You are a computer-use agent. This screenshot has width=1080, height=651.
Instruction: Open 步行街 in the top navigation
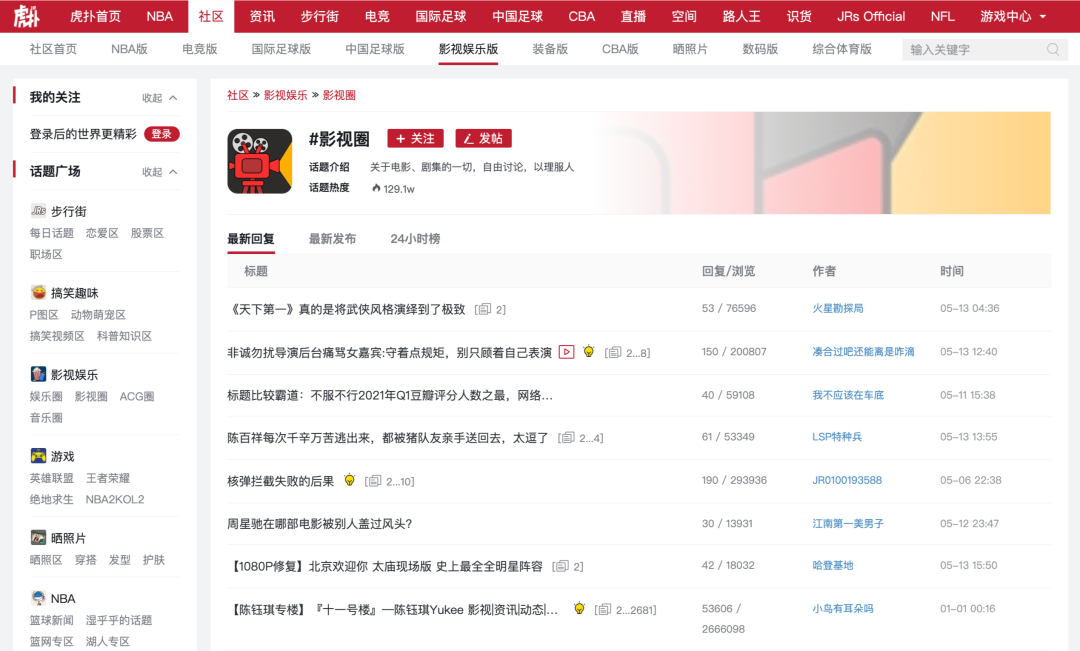tap(320, 17)
